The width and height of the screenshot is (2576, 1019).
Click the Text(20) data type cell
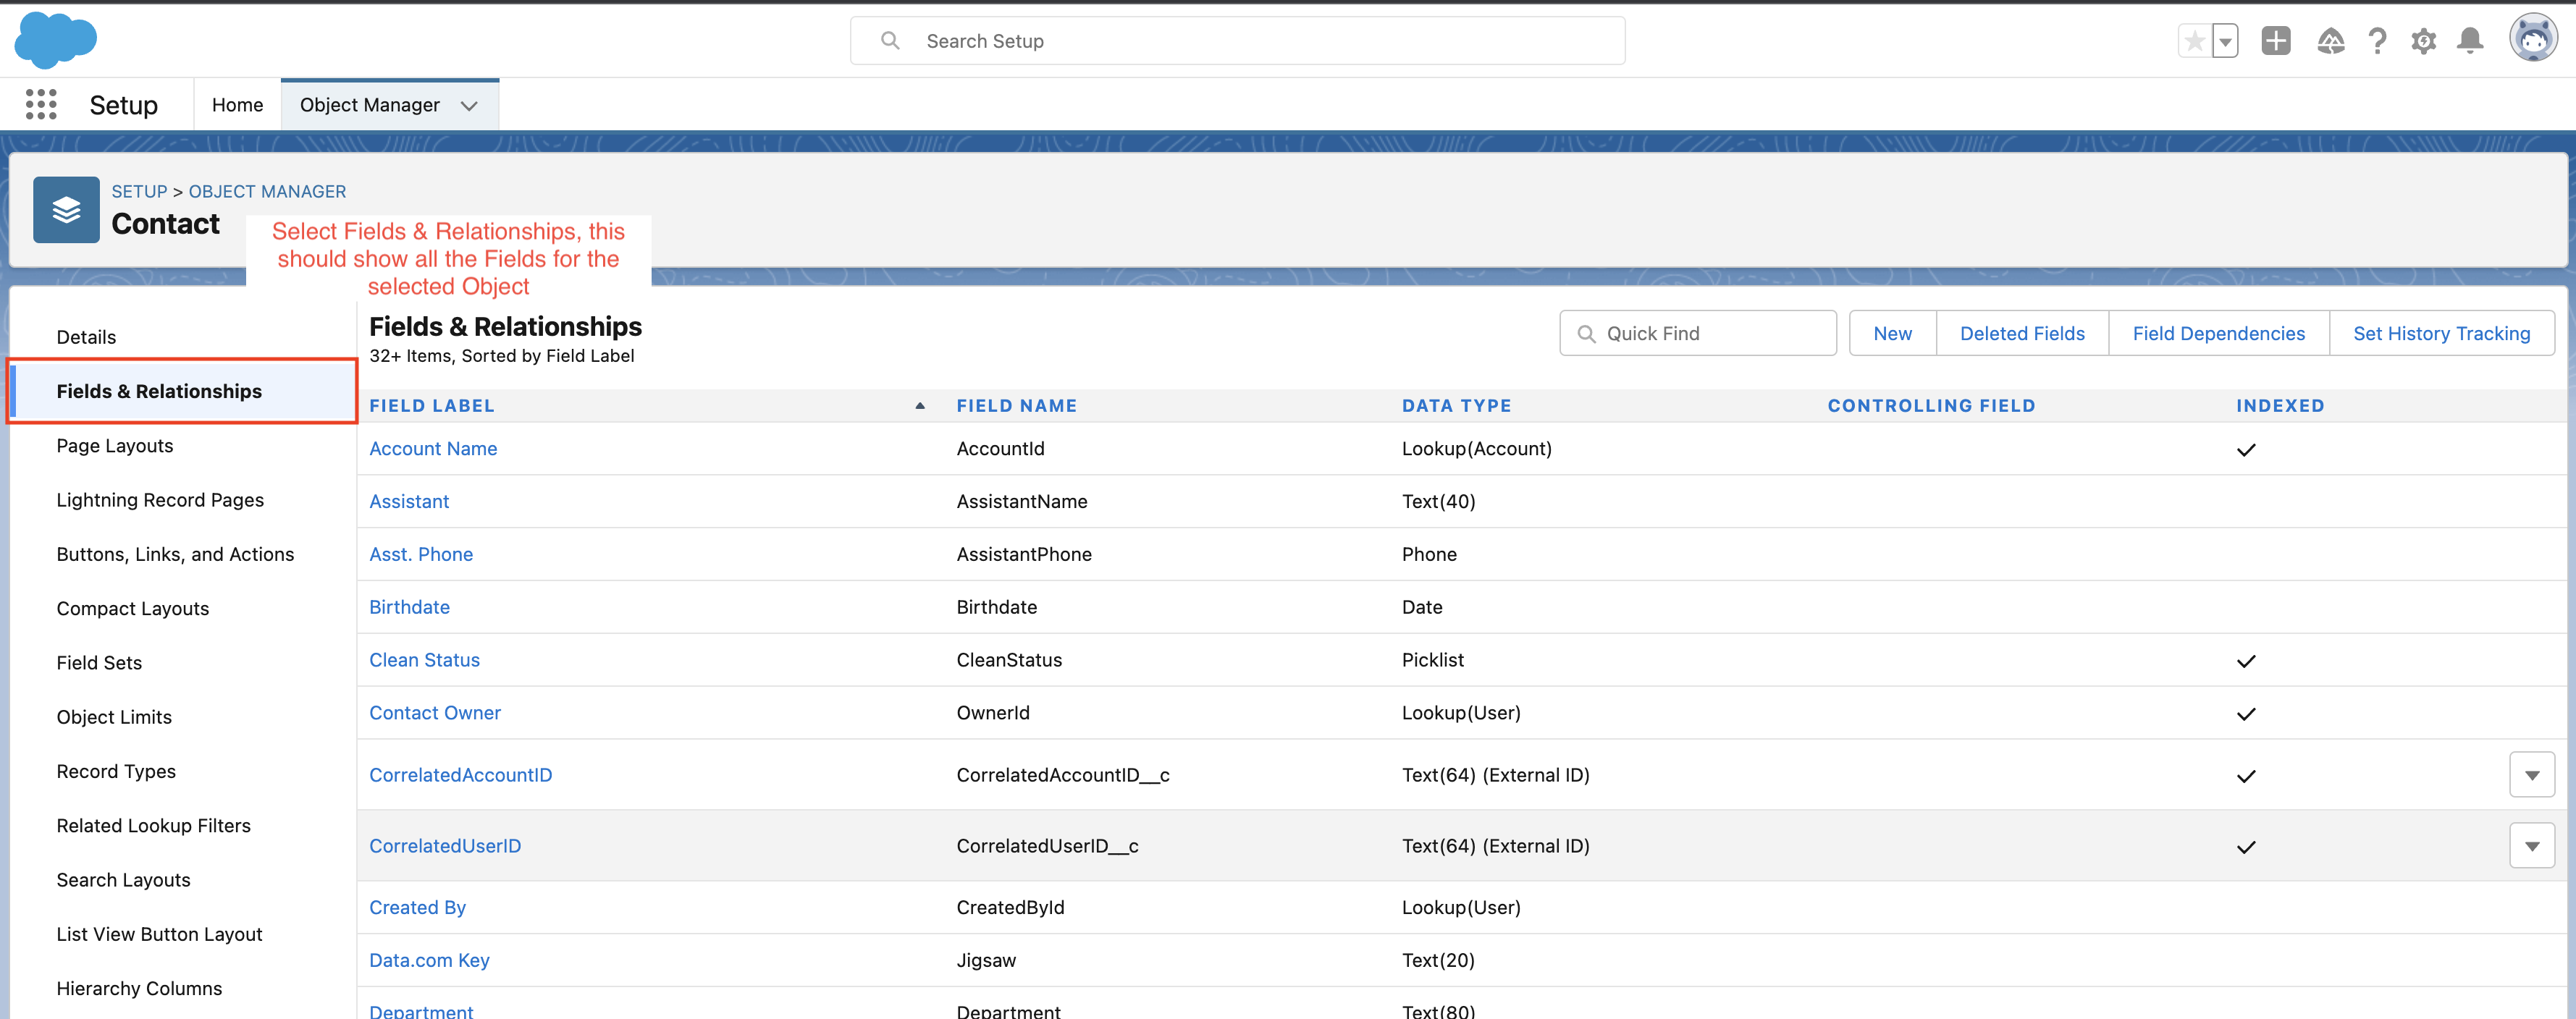[1438, 961]
